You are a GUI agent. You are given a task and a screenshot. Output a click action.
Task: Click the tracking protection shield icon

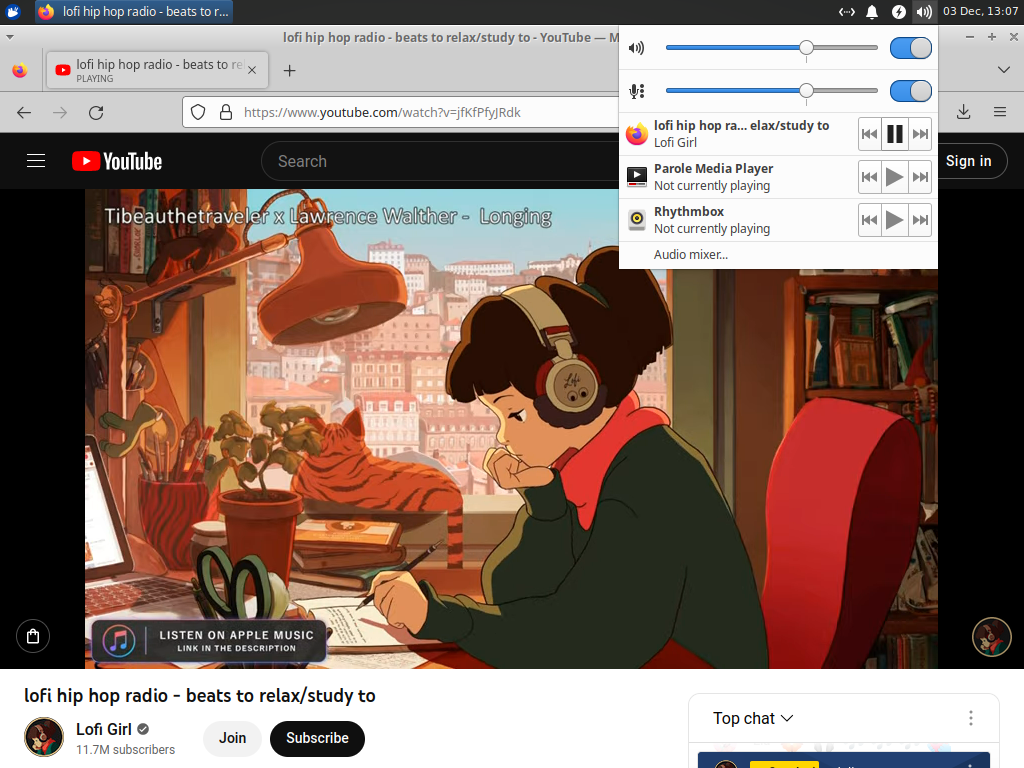pyautogui.click(x=198, y=112)
